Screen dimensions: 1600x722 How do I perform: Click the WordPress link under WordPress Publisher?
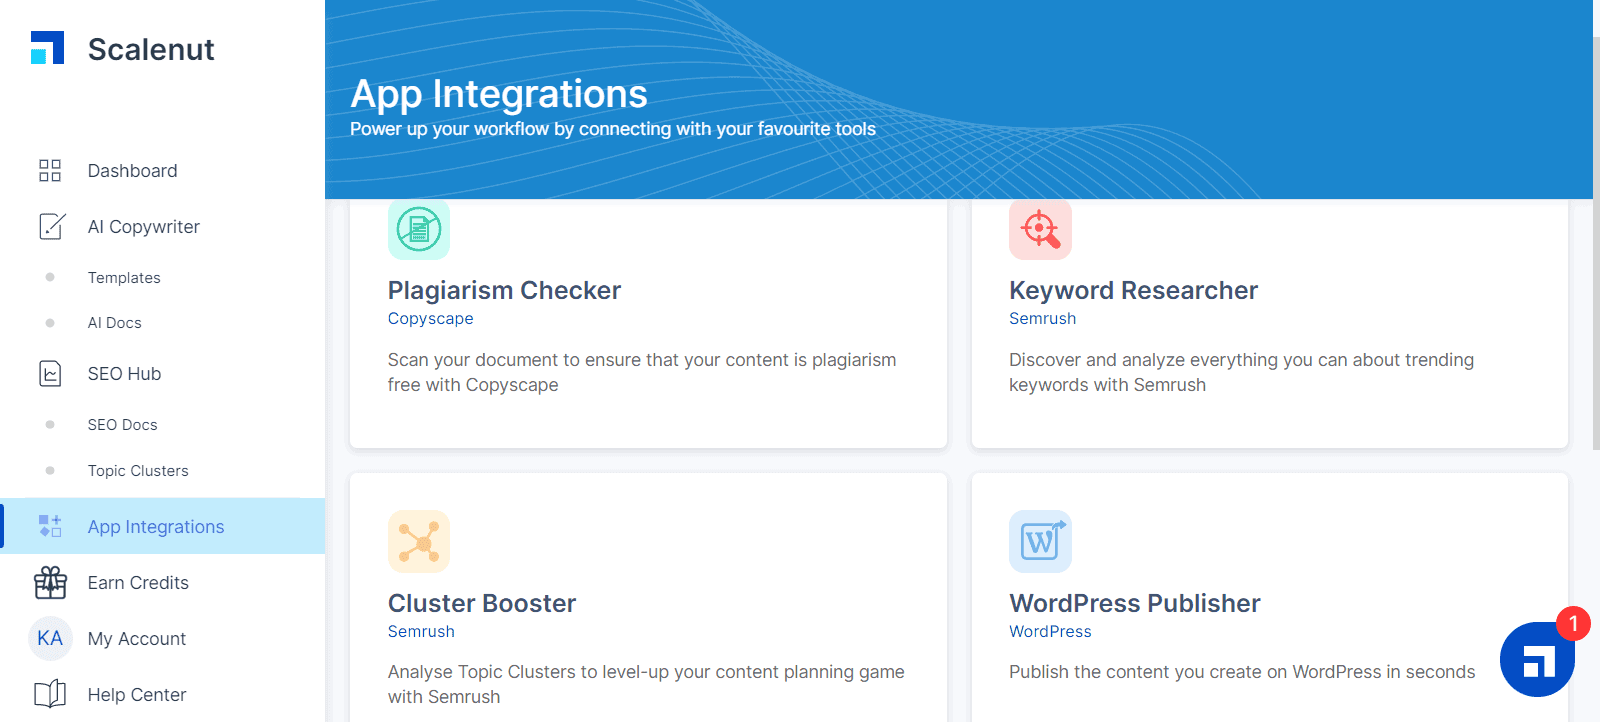(x=1050, y=632)
